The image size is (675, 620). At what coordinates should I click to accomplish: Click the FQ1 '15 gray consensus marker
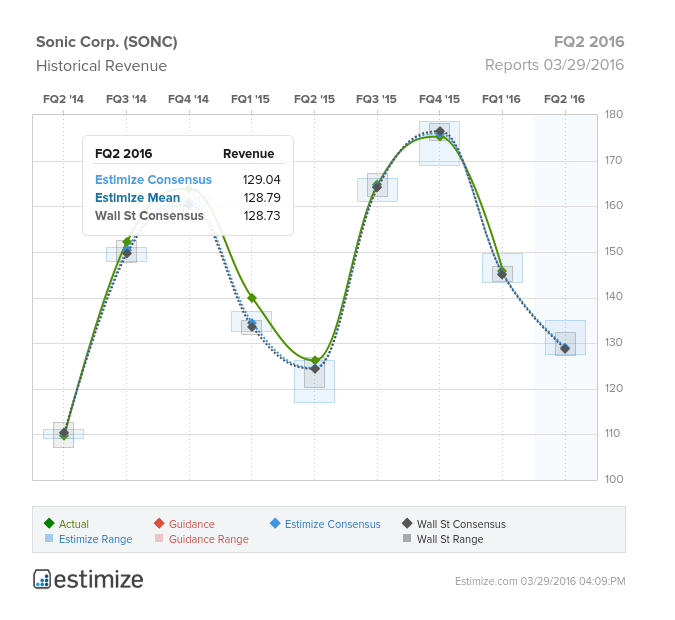click(252, 326)
